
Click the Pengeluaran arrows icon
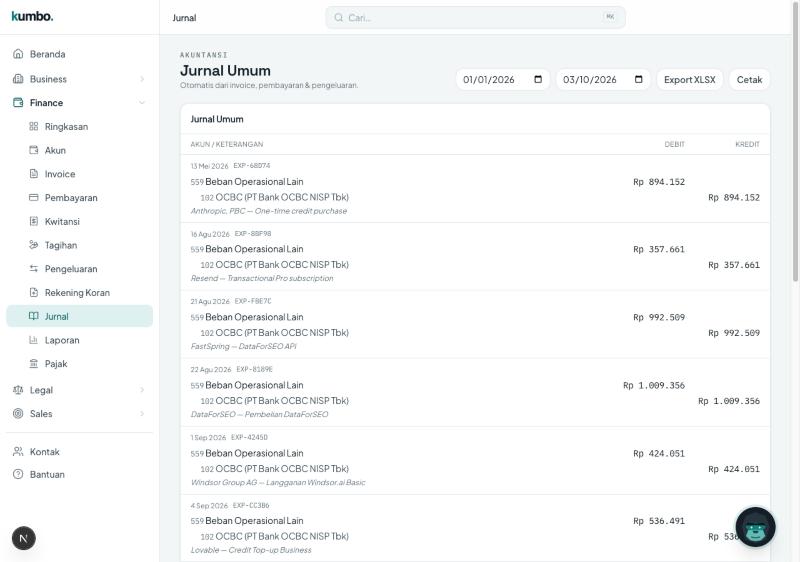tap(34, 268)
